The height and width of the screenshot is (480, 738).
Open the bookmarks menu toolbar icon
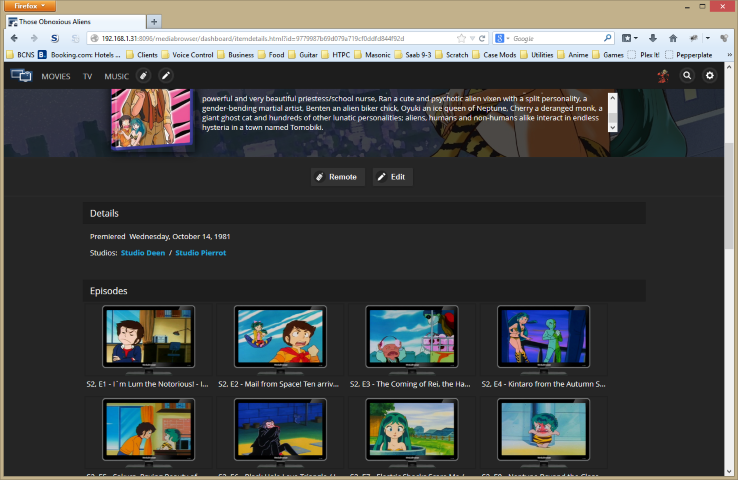tap(630, 38)
